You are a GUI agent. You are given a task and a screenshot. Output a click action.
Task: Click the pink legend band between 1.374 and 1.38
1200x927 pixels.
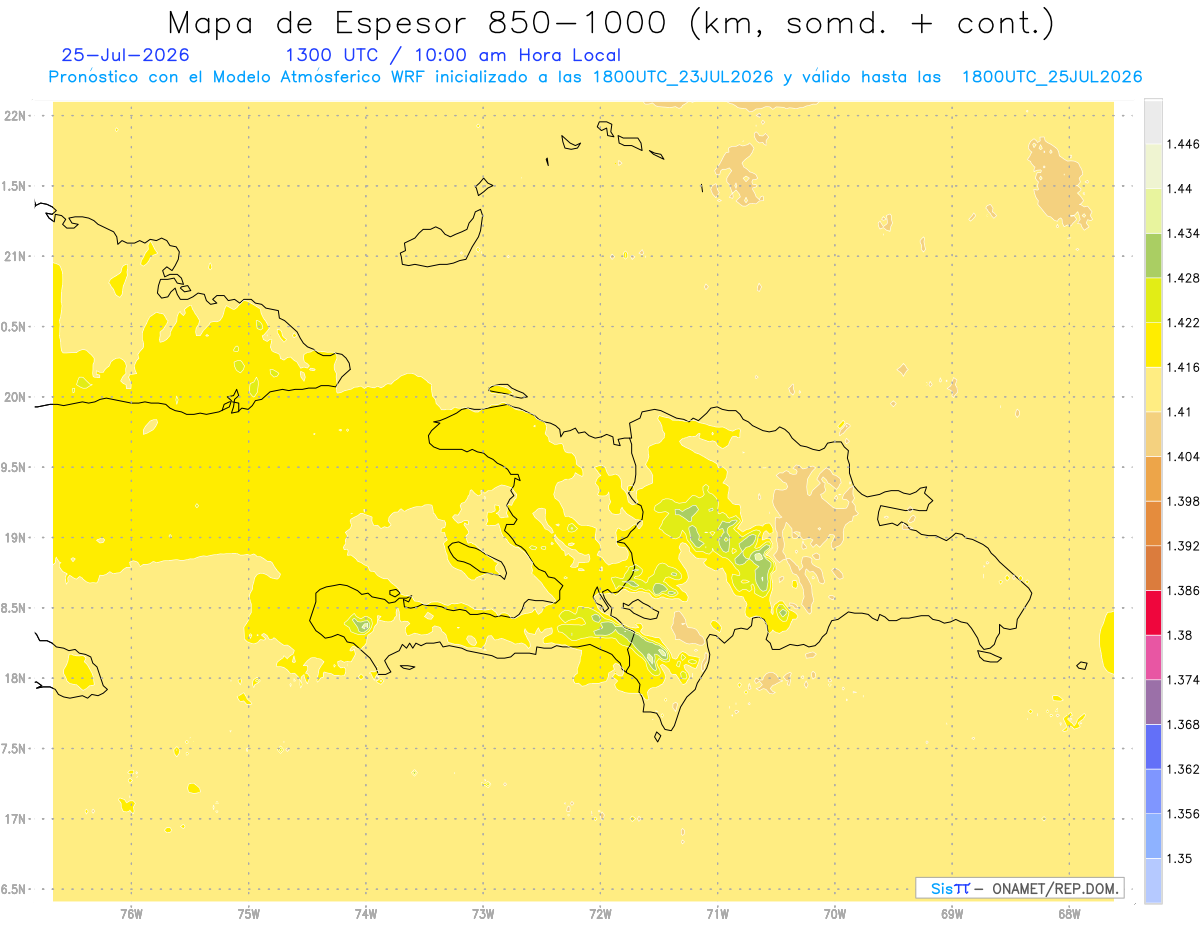point(1152,657)
